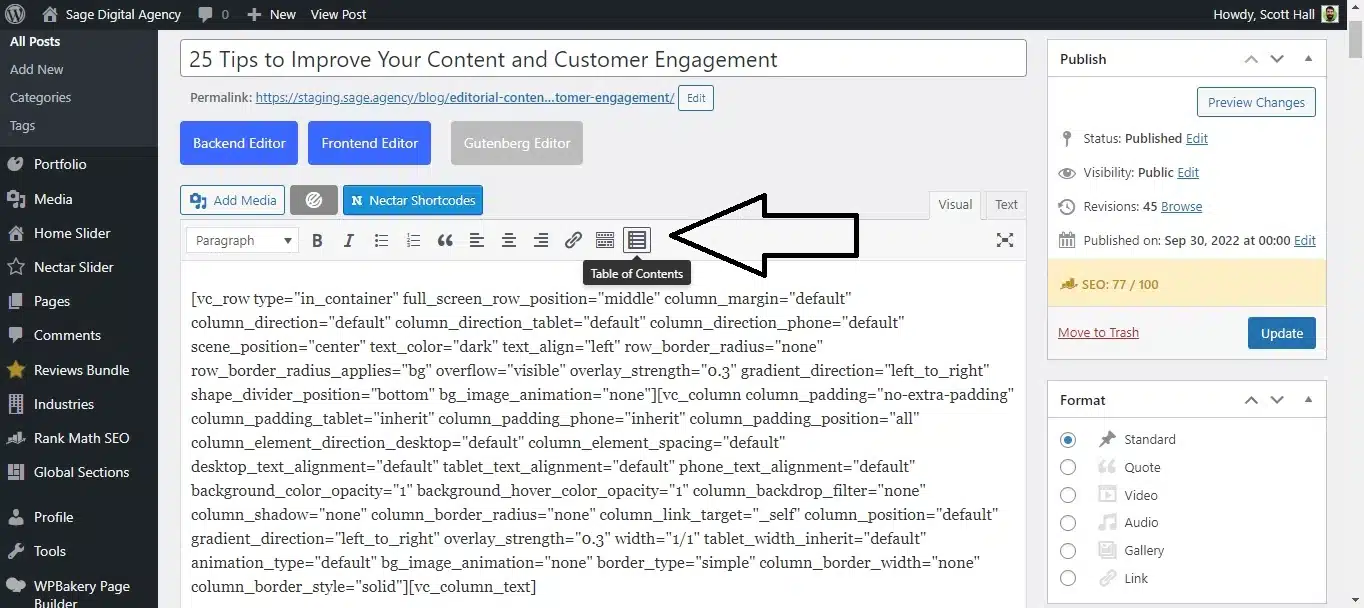Browse the 45 revisions

1181,206
